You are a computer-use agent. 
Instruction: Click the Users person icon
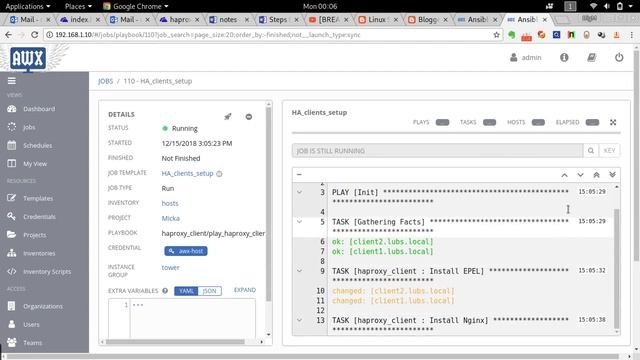click(11, 324)
